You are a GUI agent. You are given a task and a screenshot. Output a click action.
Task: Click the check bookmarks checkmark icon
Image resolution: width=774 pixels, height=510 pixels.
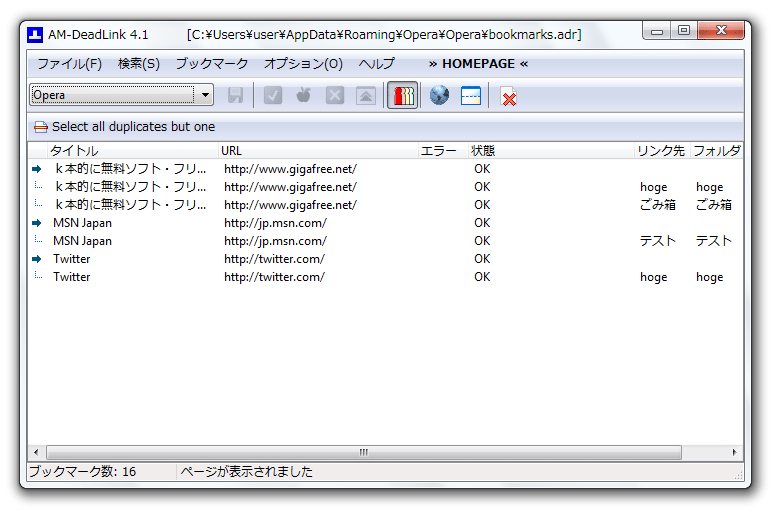272,95
